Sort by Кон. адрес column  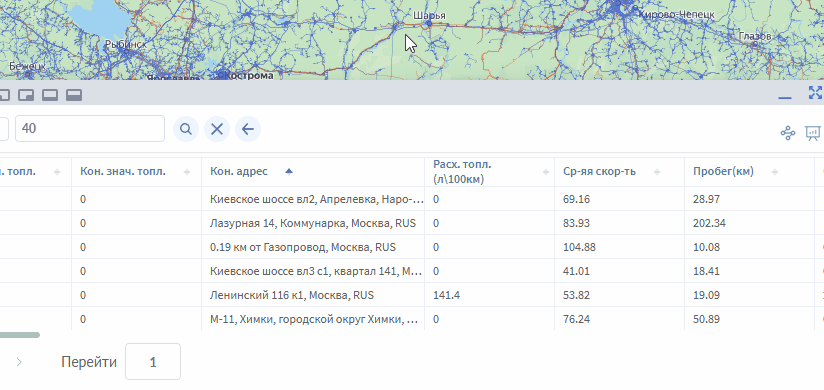(289, 171)
